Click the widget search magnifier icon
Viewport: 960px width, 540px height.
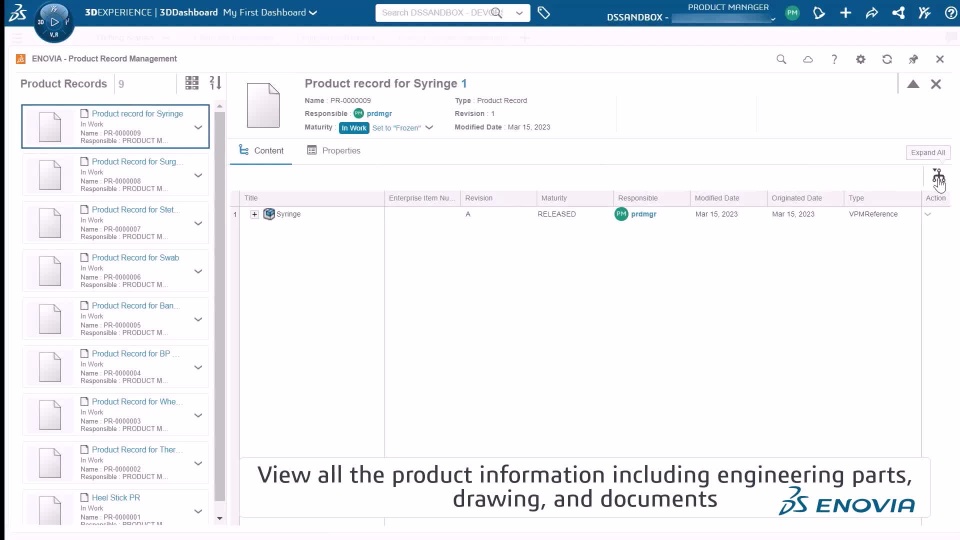click(x=781, y=59)
